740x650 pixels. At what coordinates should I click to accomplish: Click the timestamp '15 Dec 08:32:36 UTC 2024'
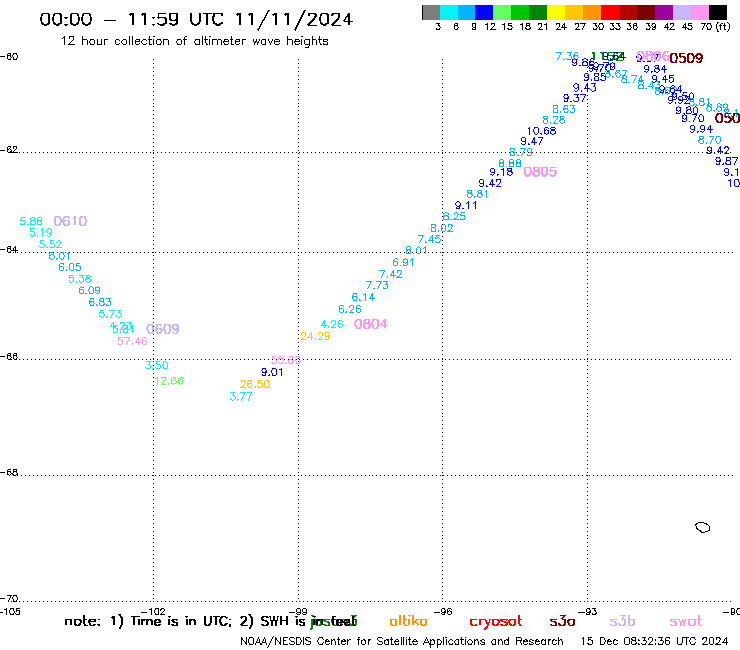point(654,641)
